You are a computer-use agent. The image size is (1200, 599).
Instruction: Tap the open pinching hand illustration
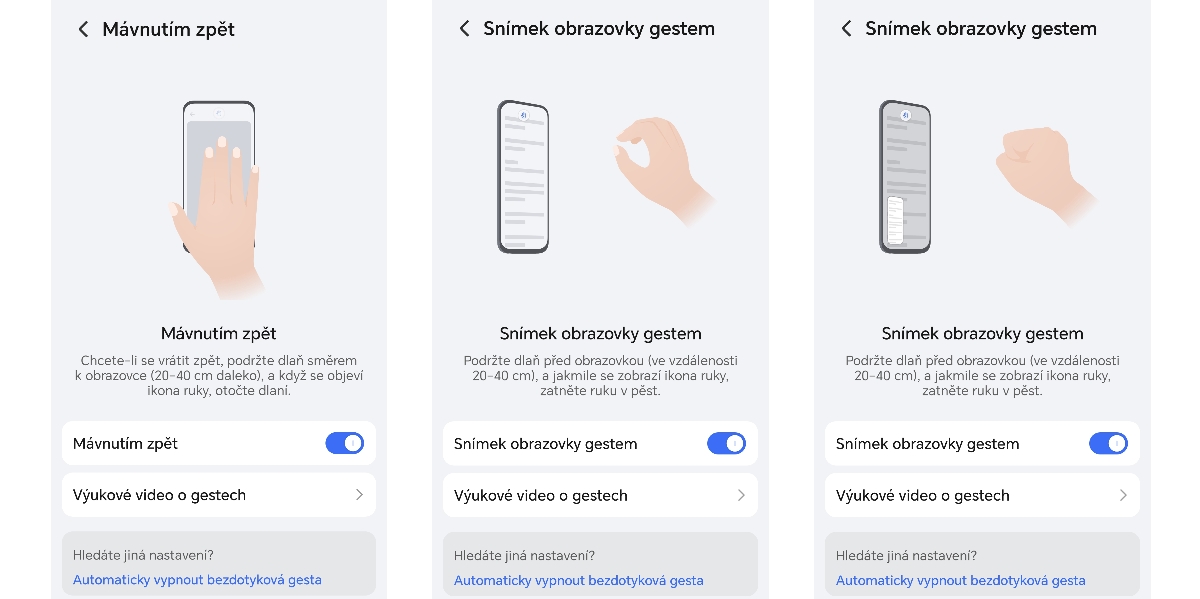663,170
